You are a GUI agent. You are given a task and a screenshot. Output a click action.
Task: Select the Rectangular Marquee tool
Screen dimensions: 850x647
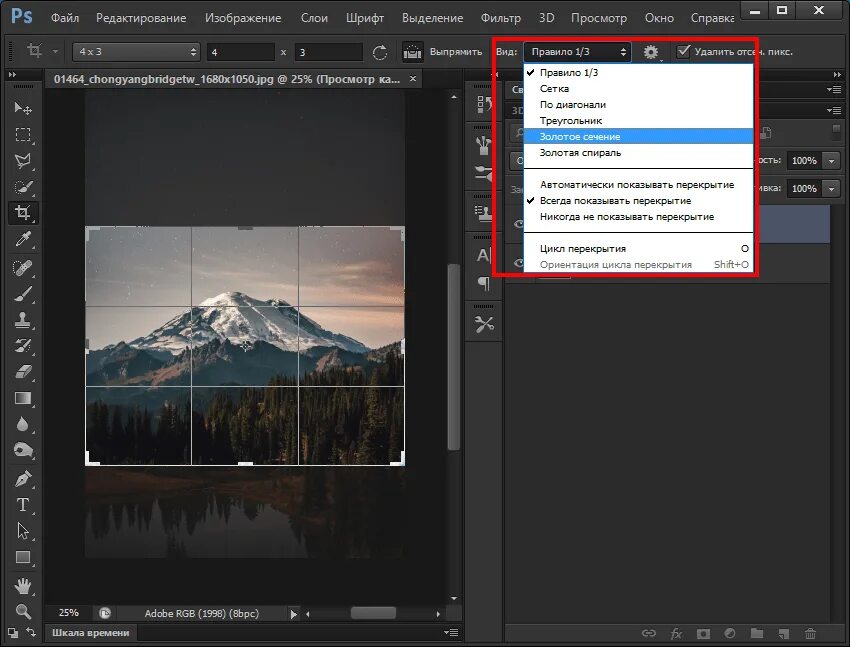[23, 134]
